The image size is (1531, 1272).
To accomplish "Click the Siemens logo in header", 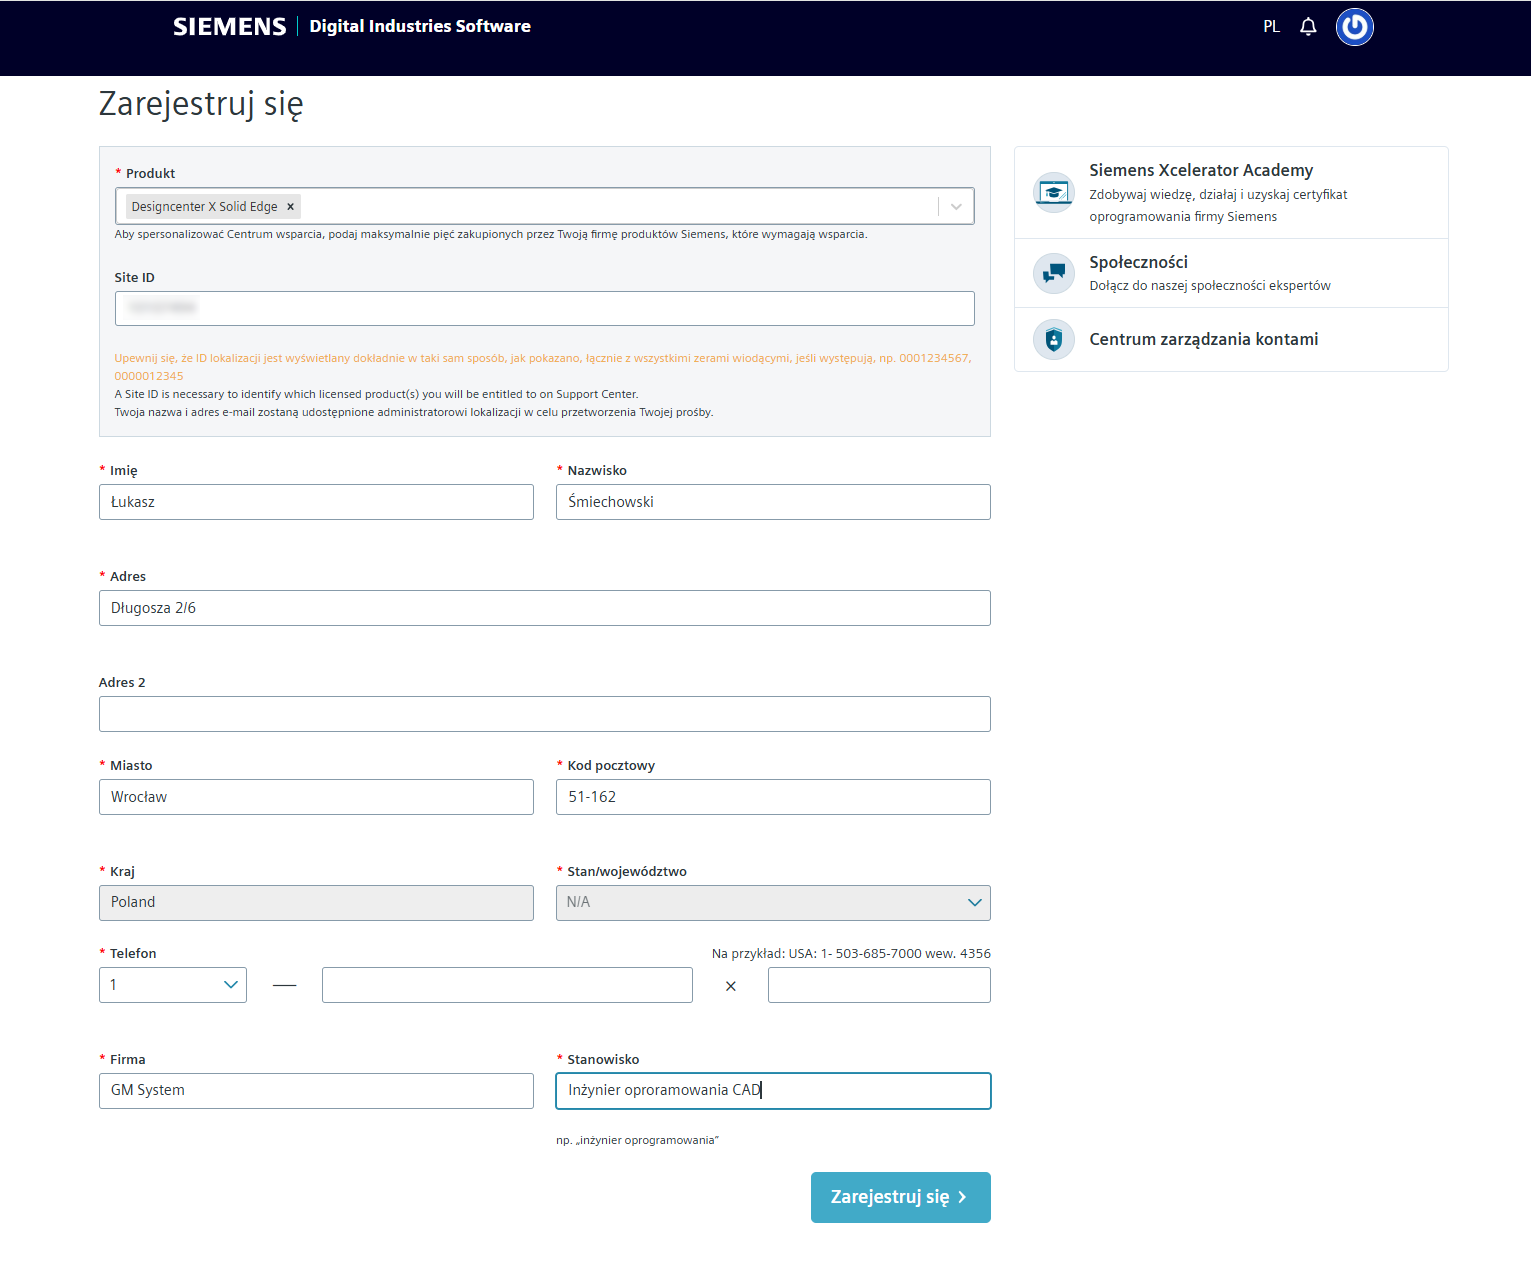I will coord(230,27).
